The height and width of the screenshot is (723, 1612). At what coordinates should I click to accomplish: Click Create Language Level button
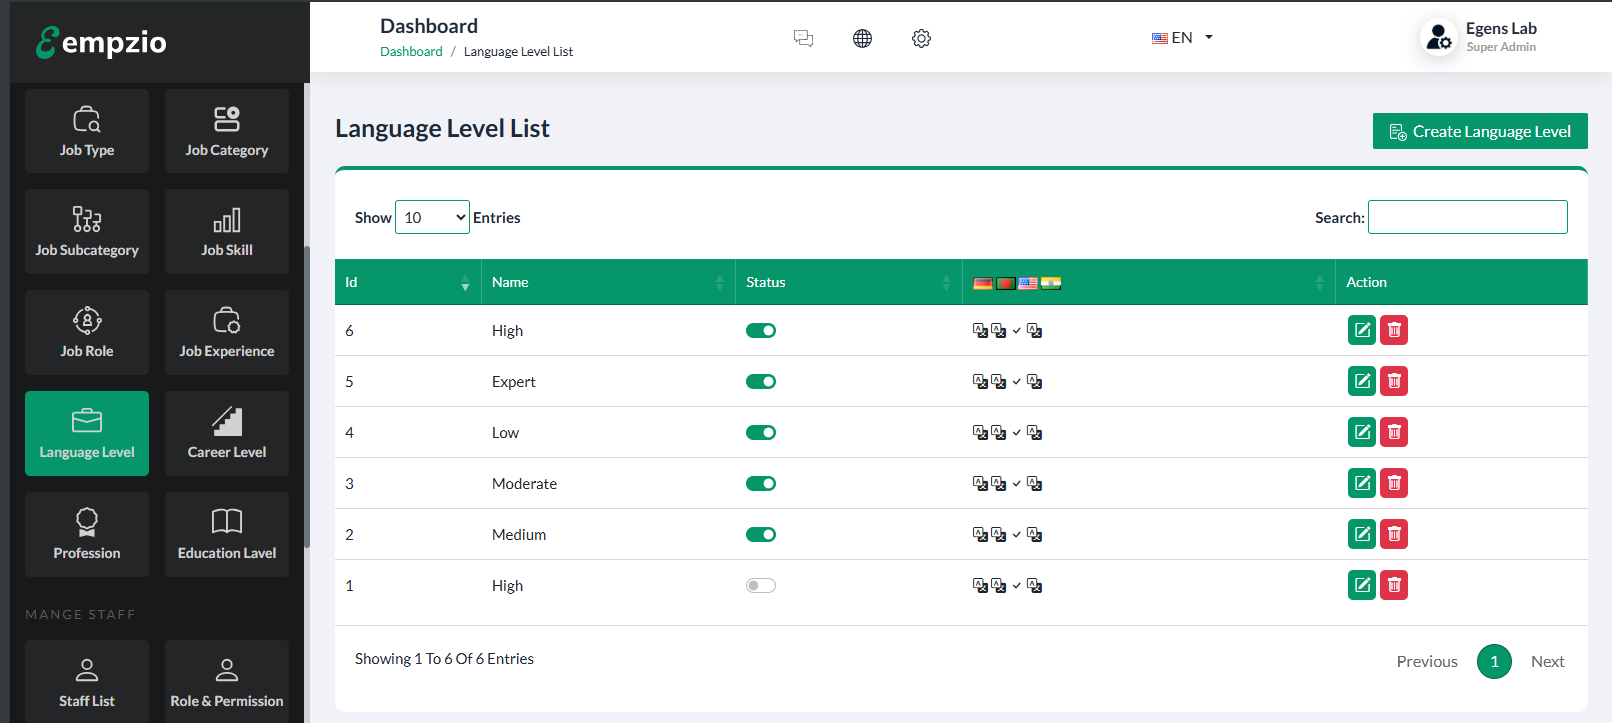click(x=1479, y=131)
